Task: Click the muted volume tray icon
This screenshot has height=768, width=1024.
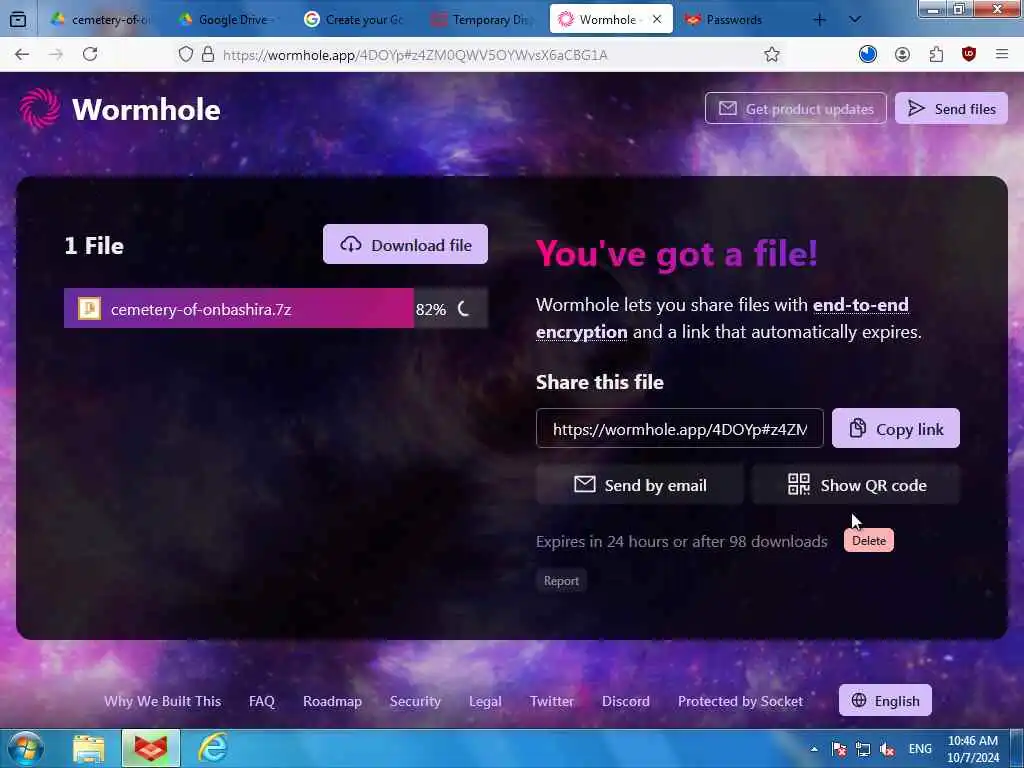Action: 887,749
